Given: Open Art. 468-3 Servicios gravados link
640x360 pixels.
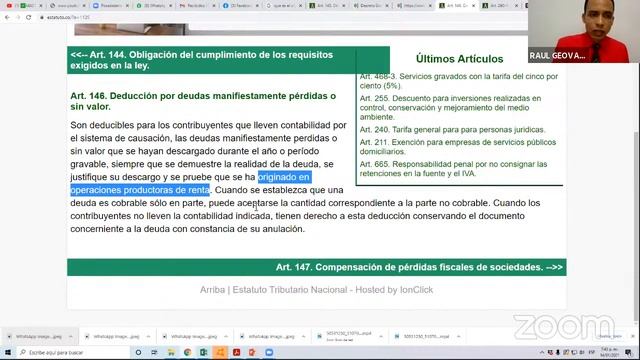Looking at the screenshot, I should click(x=459, y=81).
